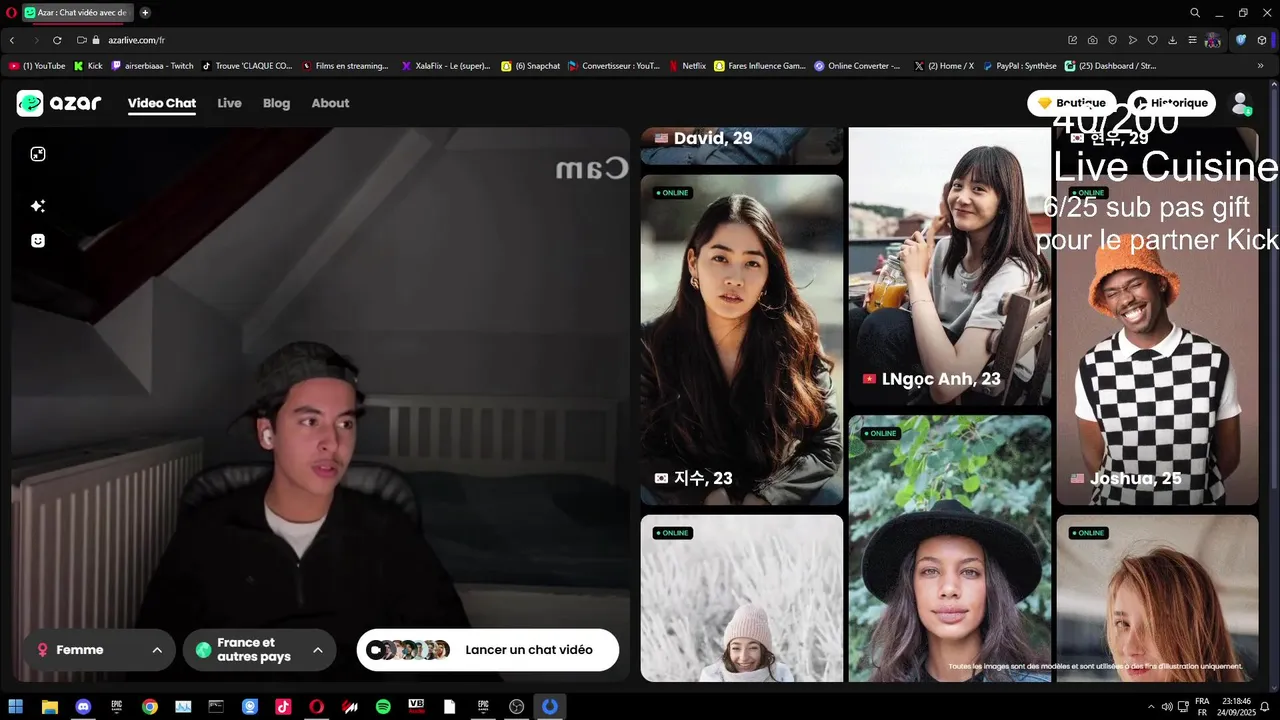The image size is (1280, 720).
Task: Open Discord from the taskbar
Action: coord(83,707)
